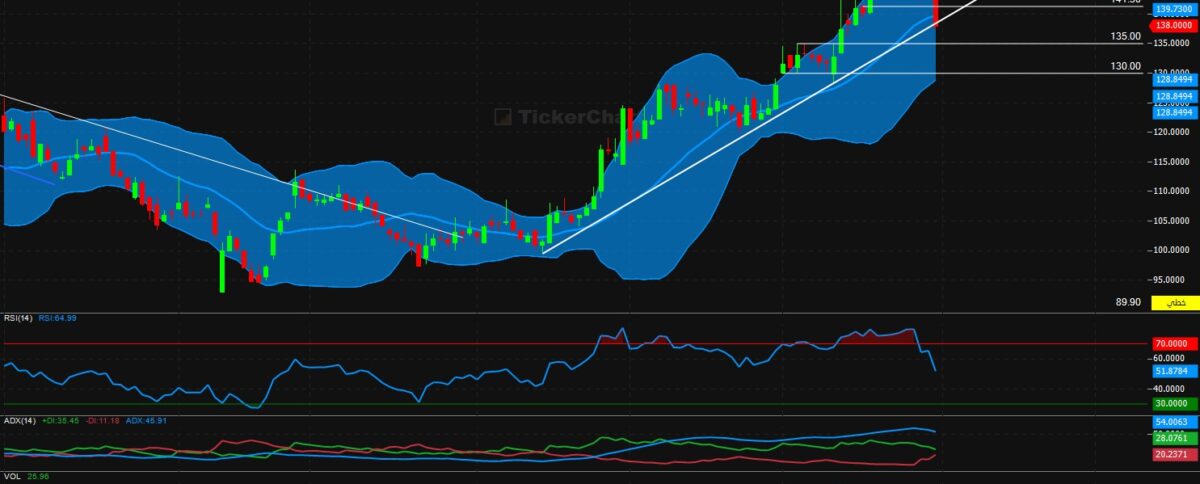Click the blue 139.7300 price tag
Viewport: 1200px width, 484px height.
pyautogui.click(x=1175, y=9)
